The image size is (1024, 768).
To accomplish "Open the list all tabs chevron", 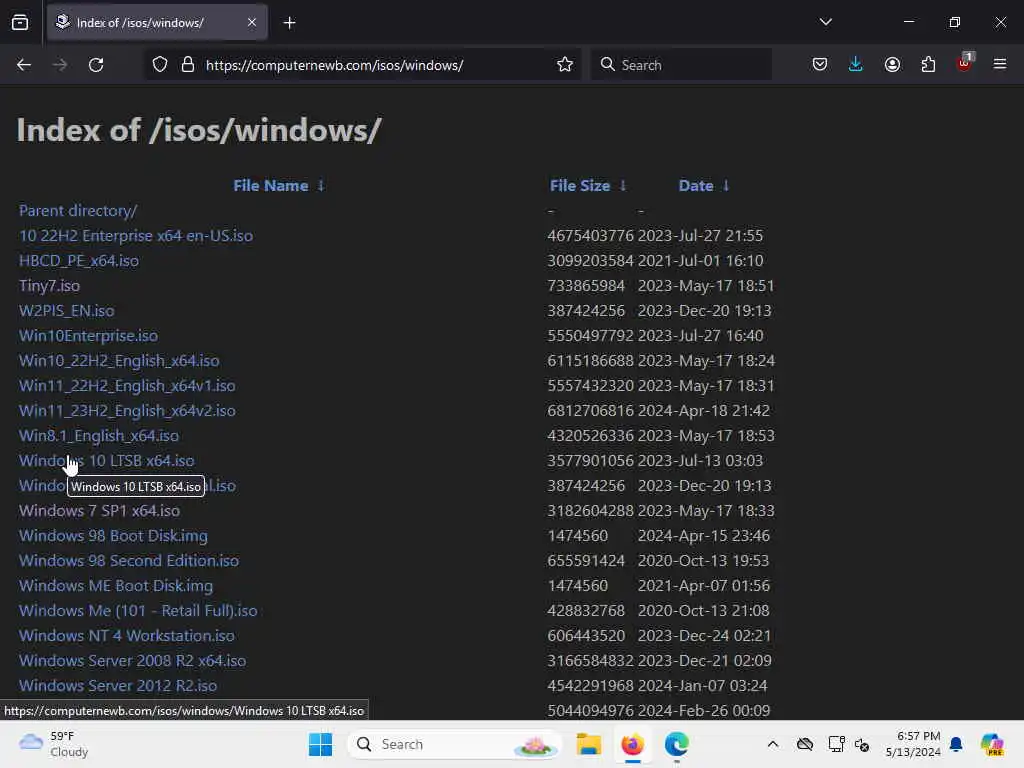I will click(x=825, y=22).
